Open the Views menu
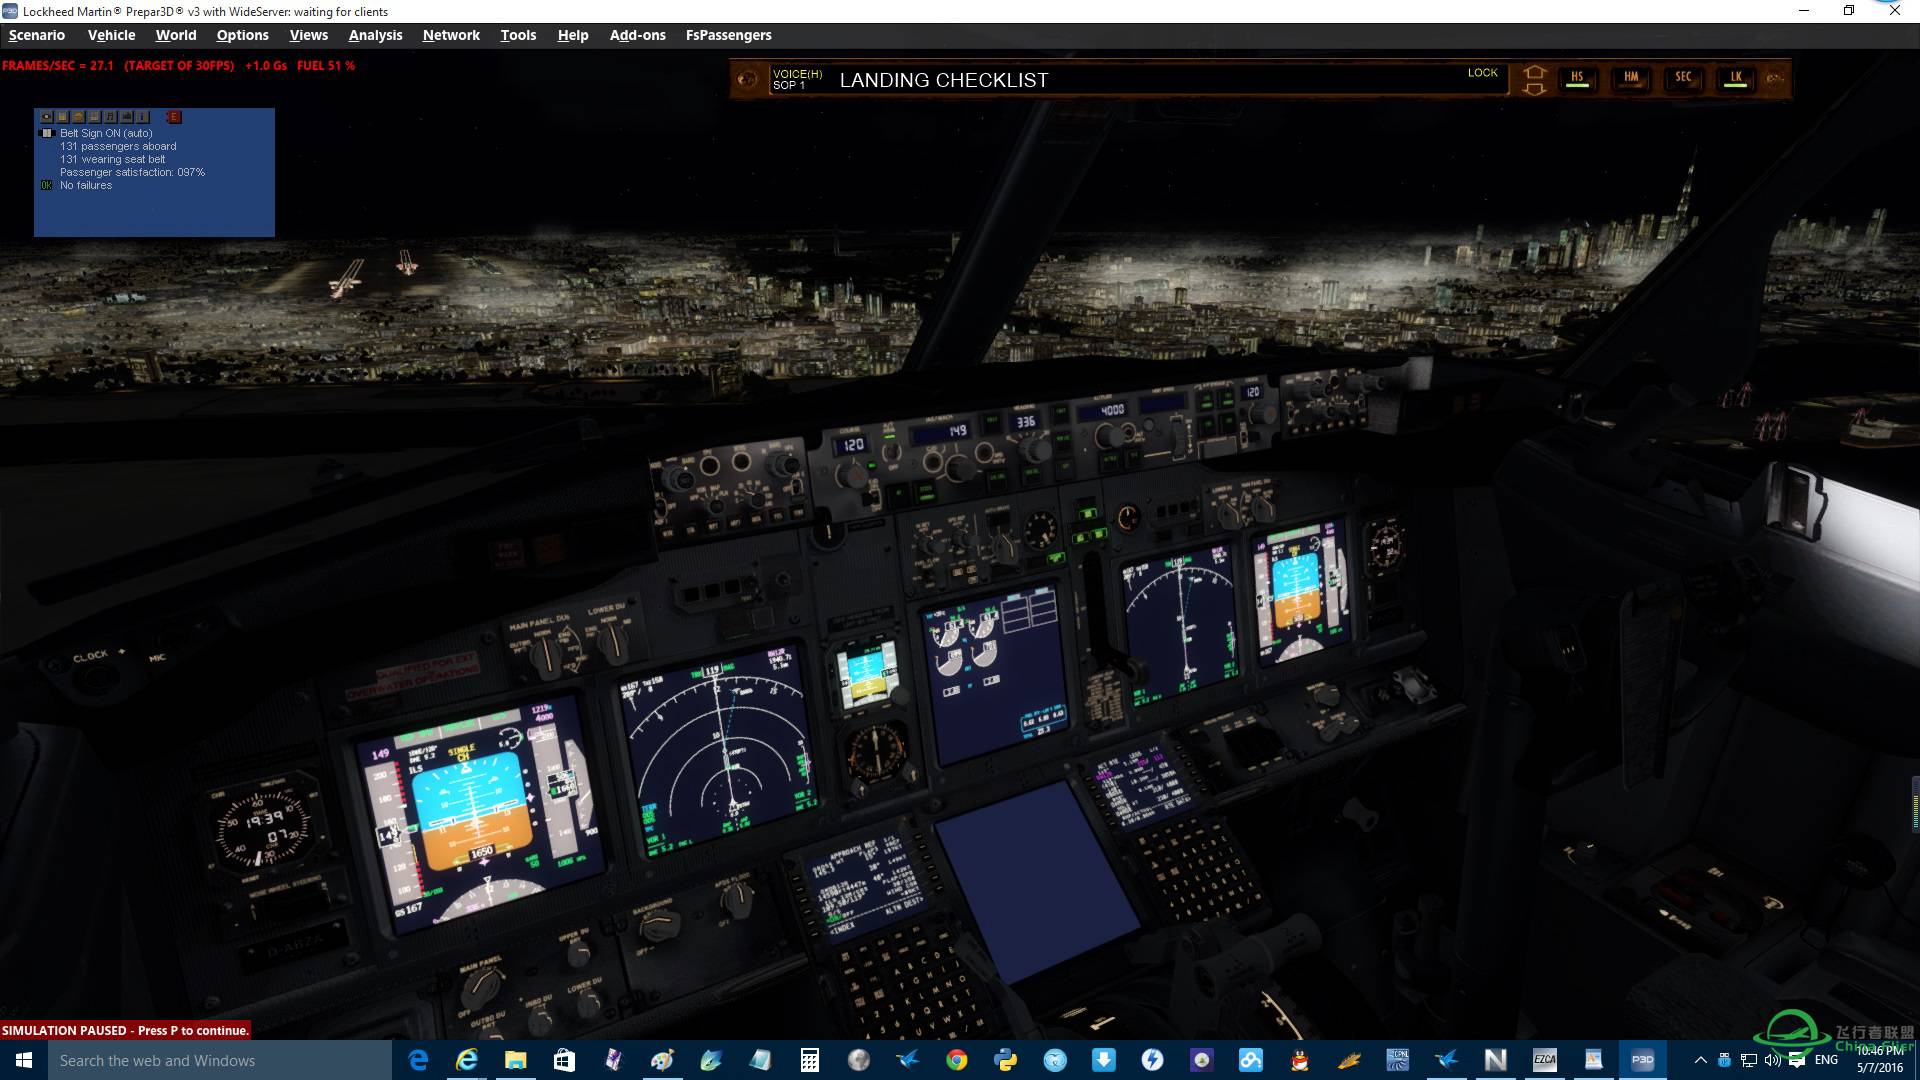Image resolution: width=1920 pixels, height=1080 pixels. (x=309, y=35)
